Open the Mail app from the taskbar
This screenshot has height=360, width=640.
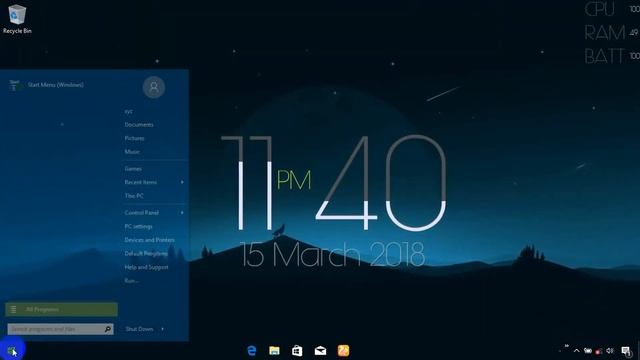pos(320,351)
